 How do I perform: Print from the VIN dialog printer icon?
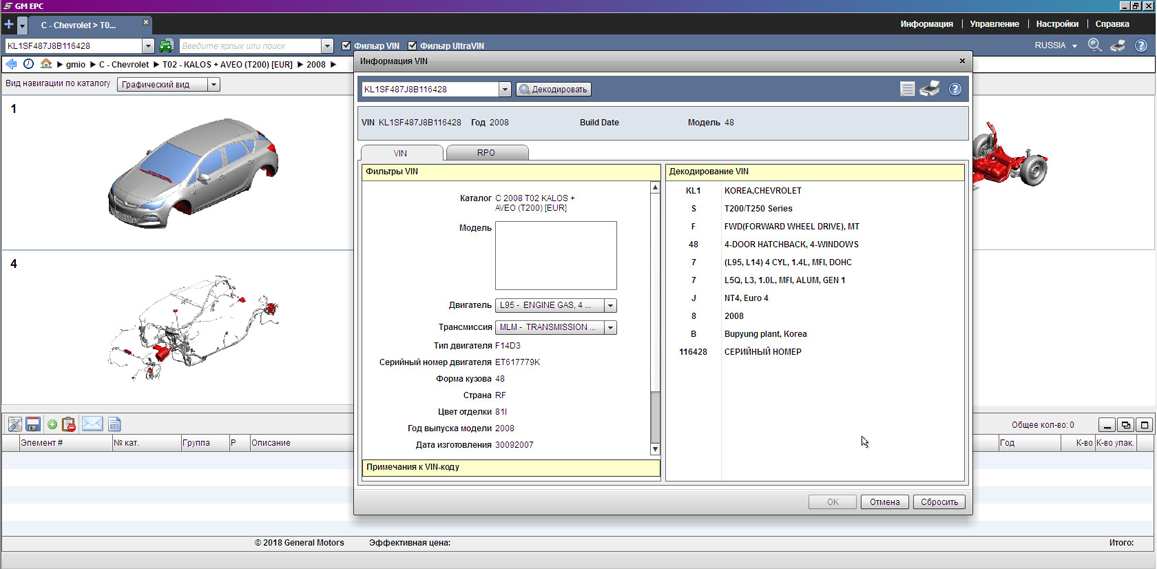click(930, 89)
